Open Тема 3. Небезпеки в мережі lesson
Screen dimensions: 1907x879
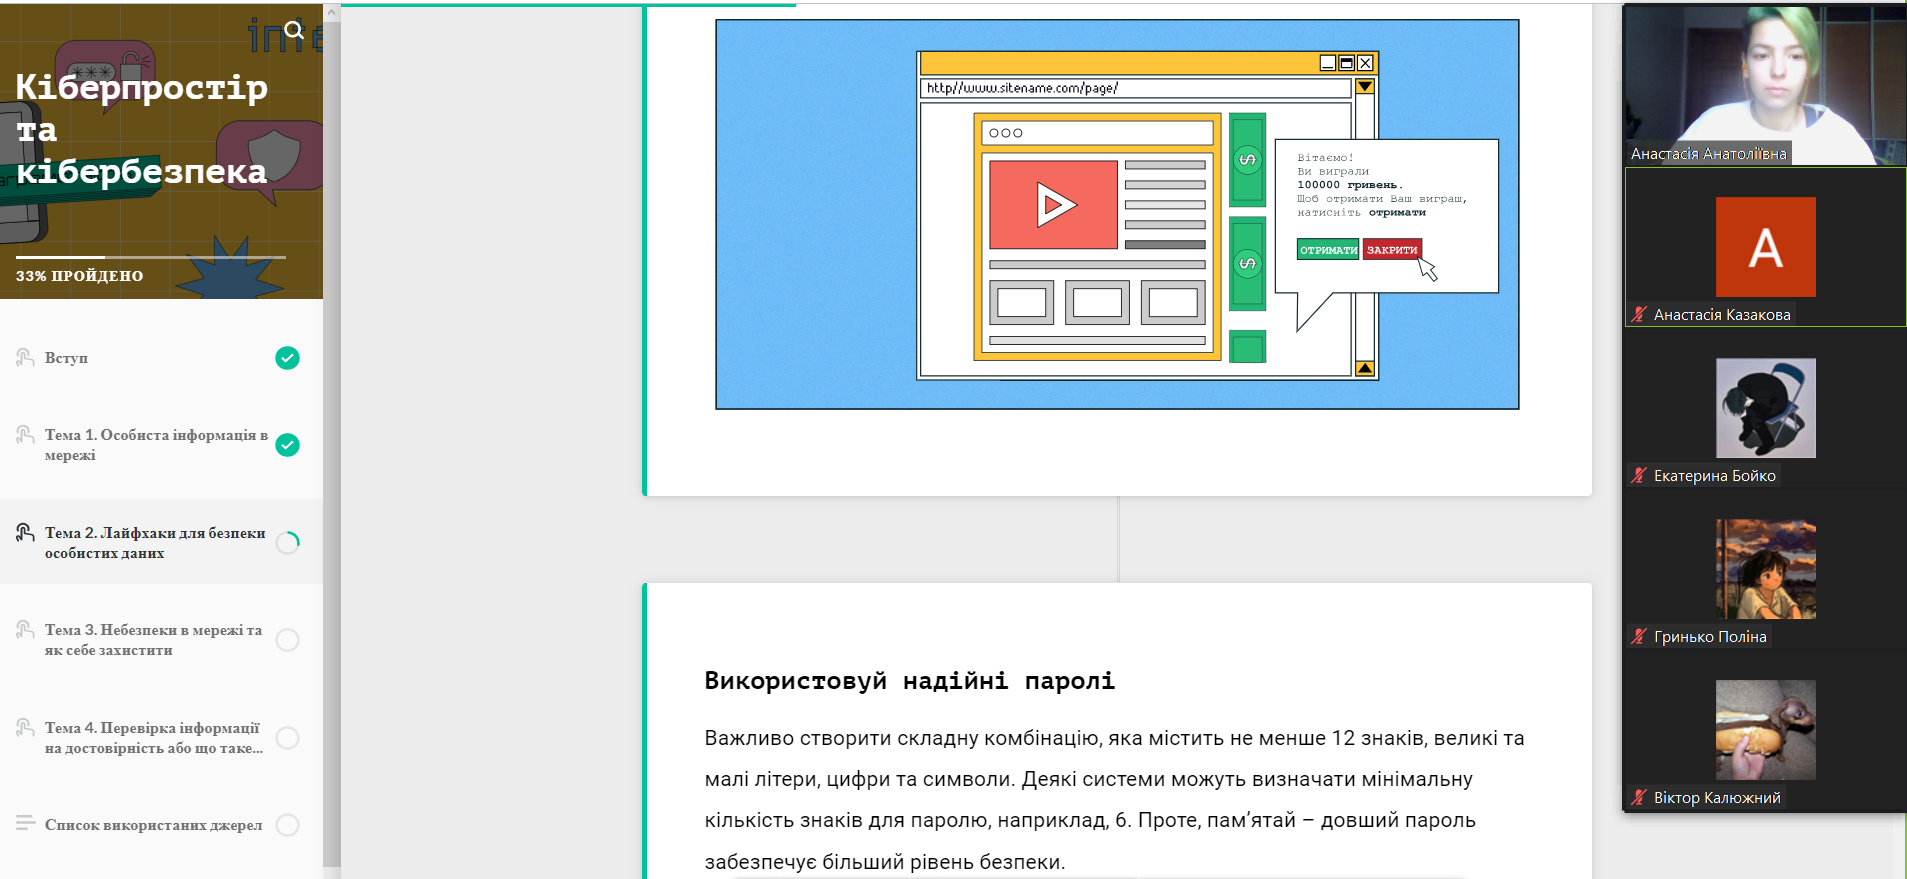pos(153,640)
